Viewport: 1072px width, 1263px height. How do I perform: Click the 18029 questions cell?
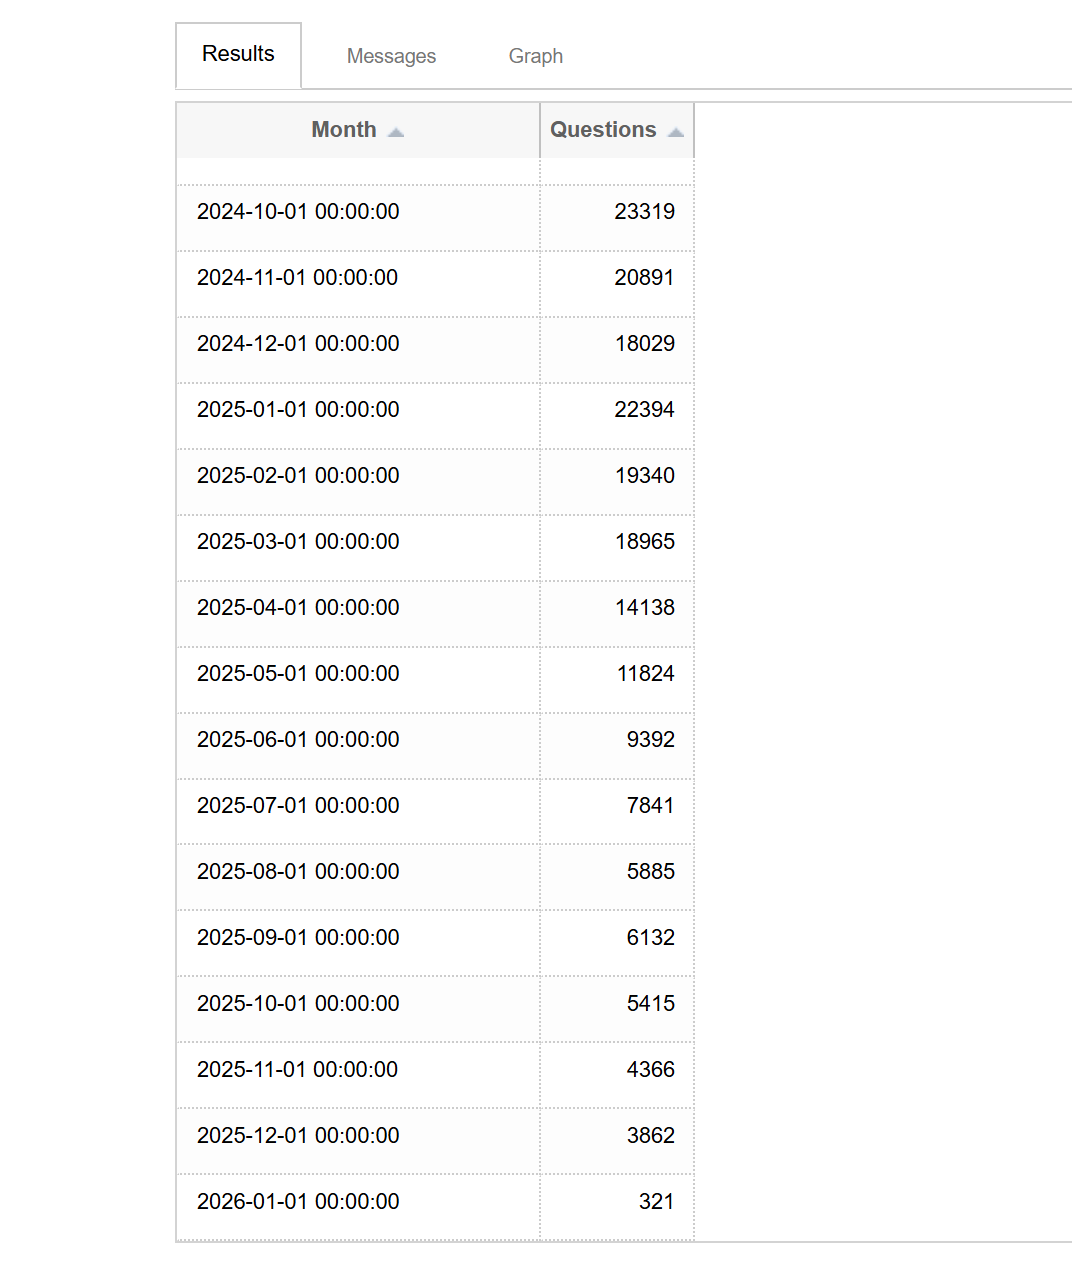[x=644, y=344]
